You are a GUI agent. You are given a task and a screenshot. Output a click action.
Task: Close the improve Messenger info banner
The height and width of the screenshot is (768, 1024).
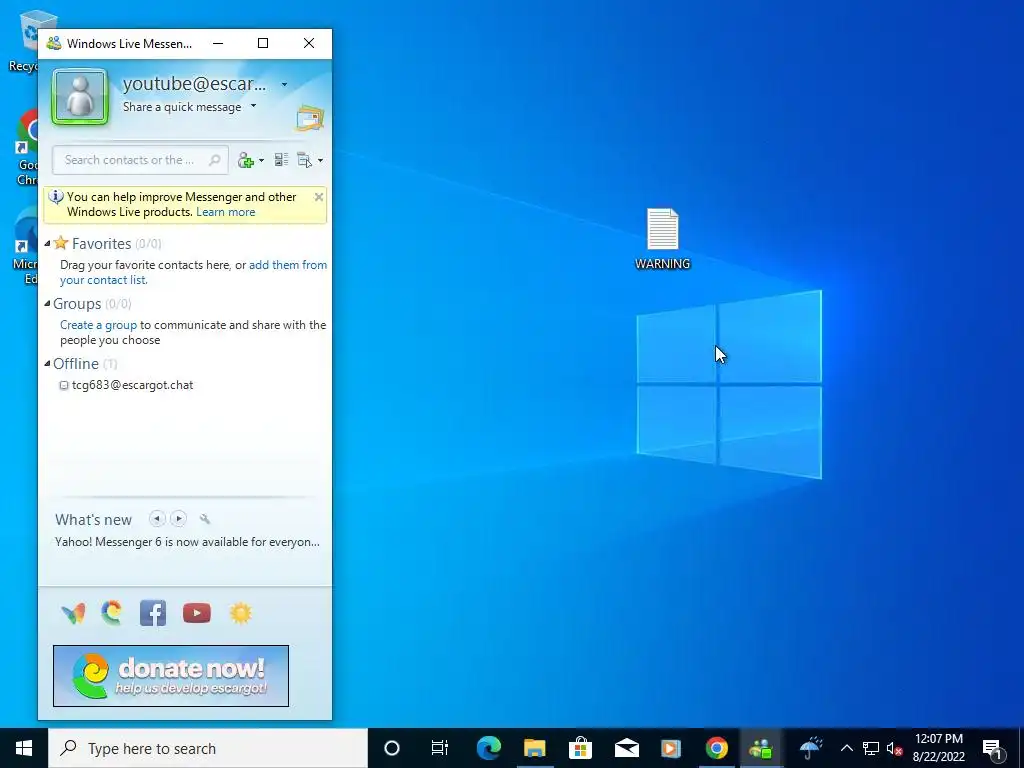click(319, 197)
